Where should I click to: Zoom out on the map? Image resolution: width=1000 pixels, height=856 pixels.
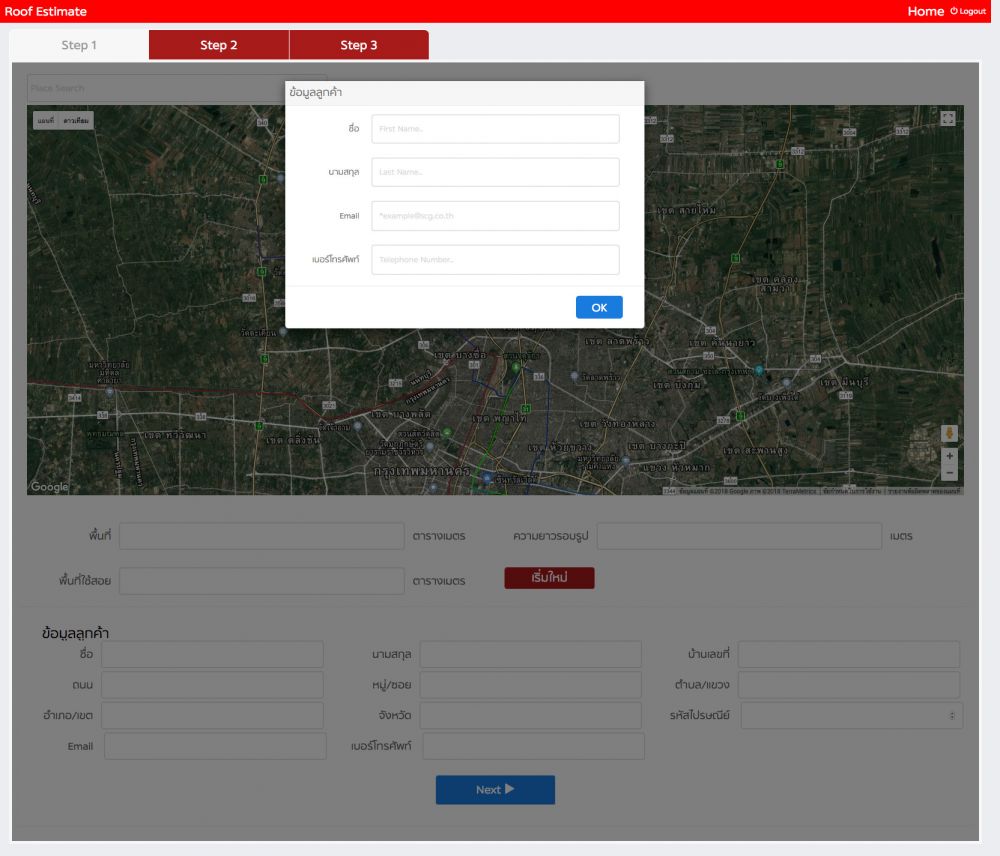949,473
